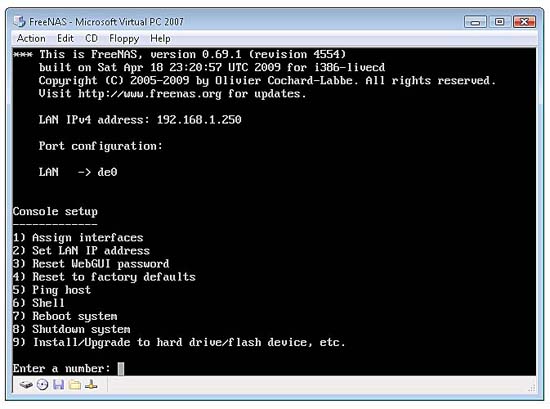Image resolution: width=550 pixels, height=409 pixels.
Task: Click the shared folders status icon
Action: (75, 385)
